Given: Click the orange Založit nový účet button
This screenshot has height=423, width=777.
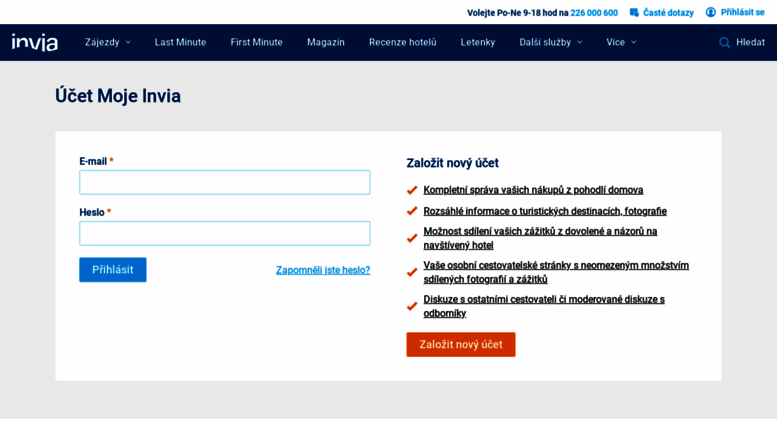Looking at the screenshot, I should click(461, 344).
